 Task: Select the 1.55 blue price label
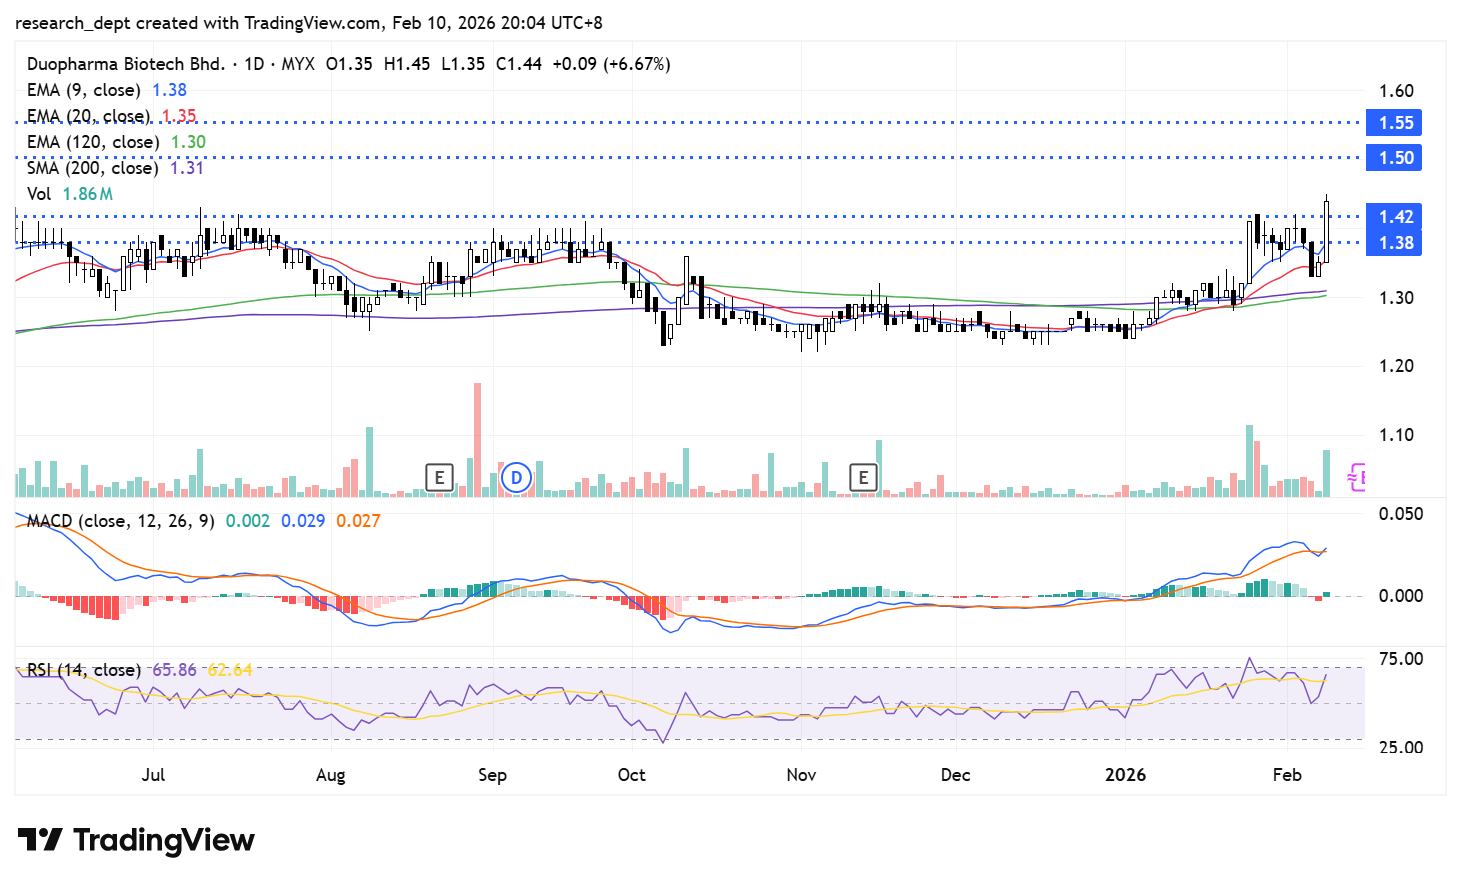(1395, 123)
